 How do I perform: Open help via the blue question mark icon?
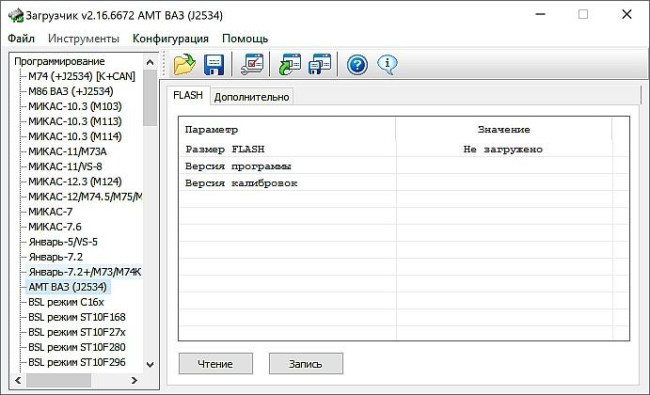[x=357, y=65]
